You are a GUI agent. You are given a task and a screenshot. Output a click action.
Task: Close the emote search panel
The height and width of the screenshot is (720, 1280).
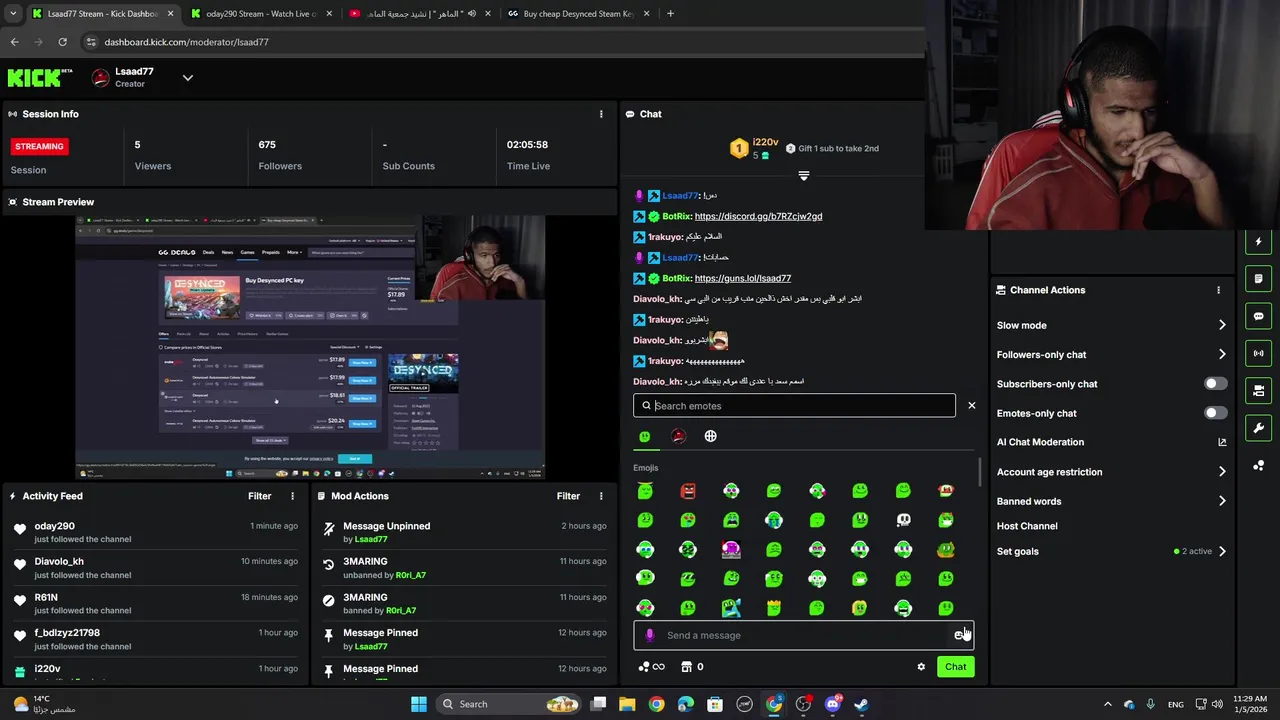[x=971, y=406]
